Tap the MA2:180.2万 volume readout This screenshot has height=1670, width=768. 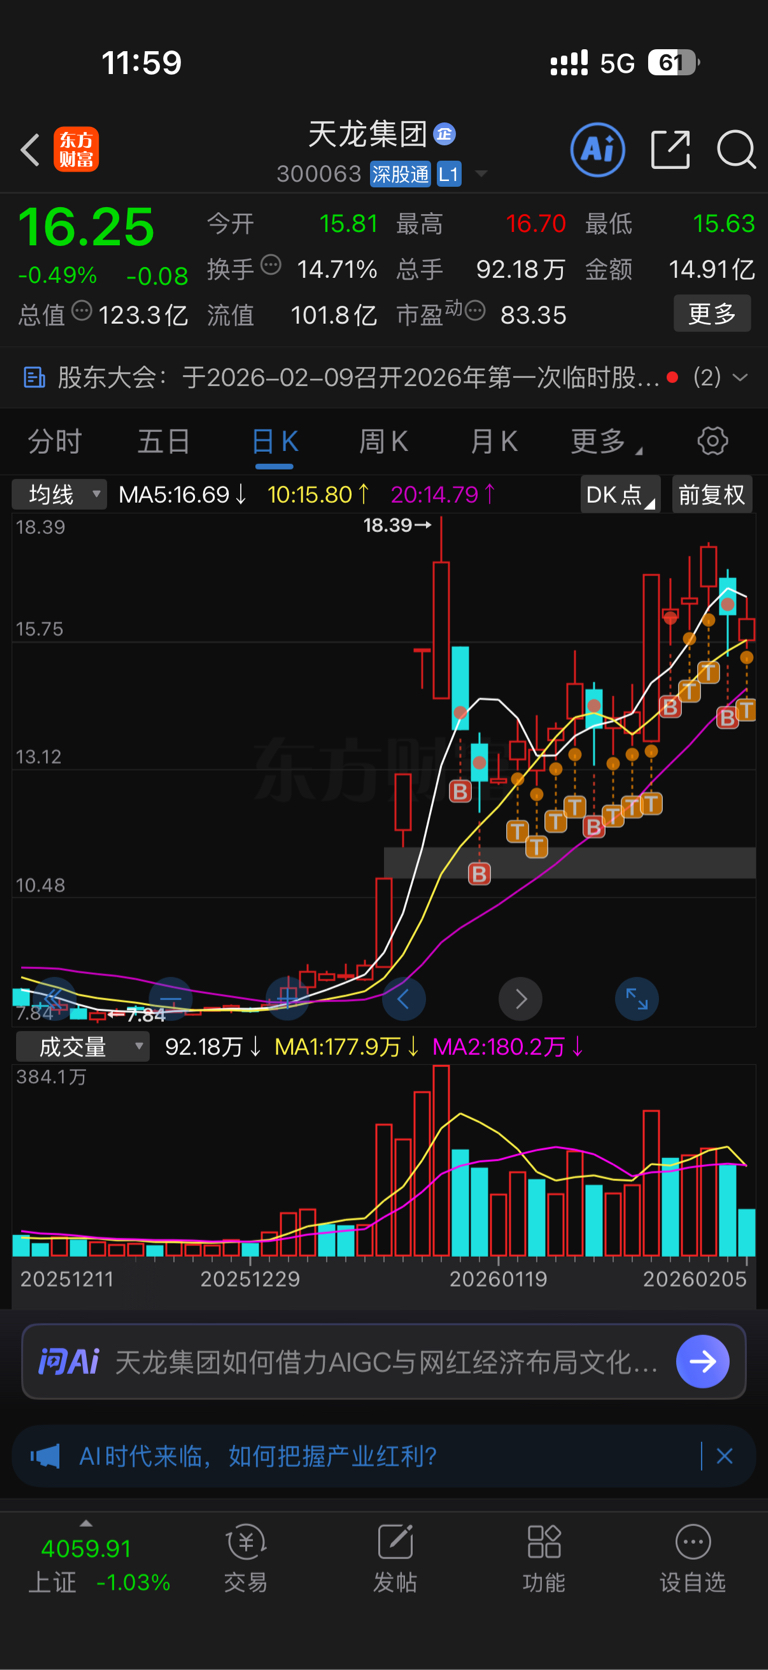coord(508,1047)
